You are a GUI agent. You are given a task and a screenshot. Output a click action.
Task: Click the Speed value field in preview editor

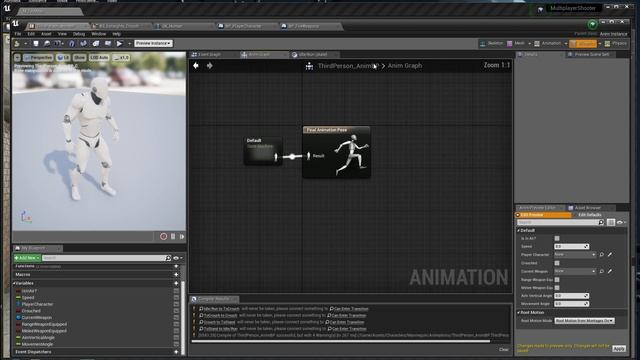(x=571, y=247)
